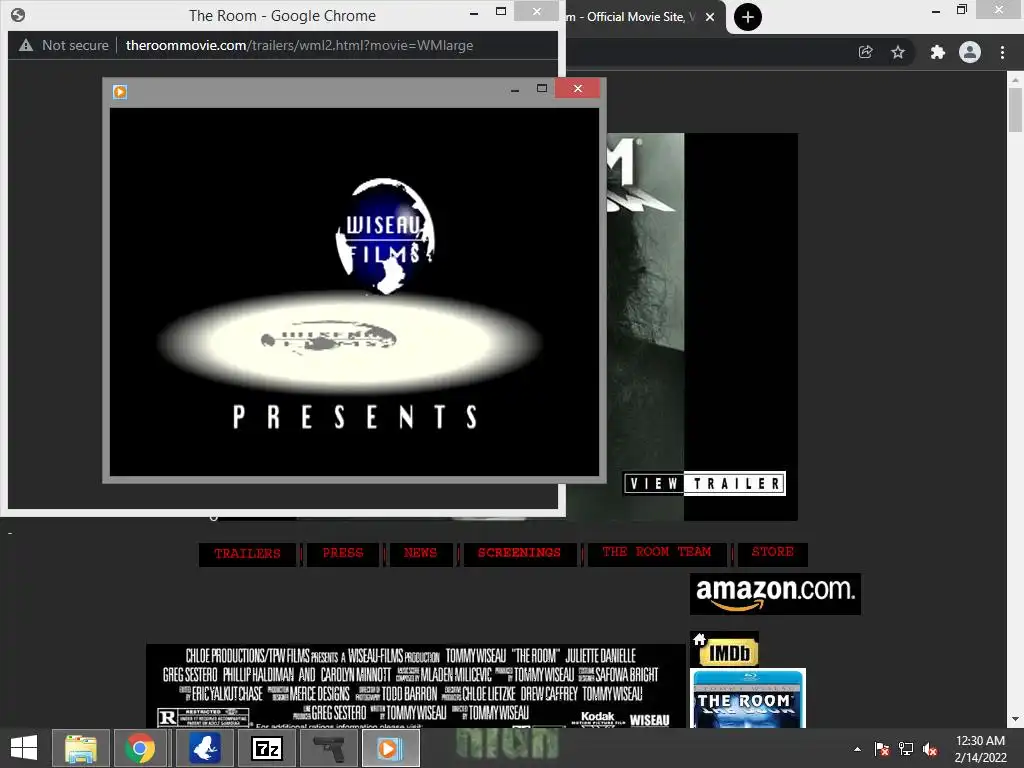Viewport: 1024px width, 768px height.
Task: Close the Official Movie Site tab
Action: tap(710, 17)
